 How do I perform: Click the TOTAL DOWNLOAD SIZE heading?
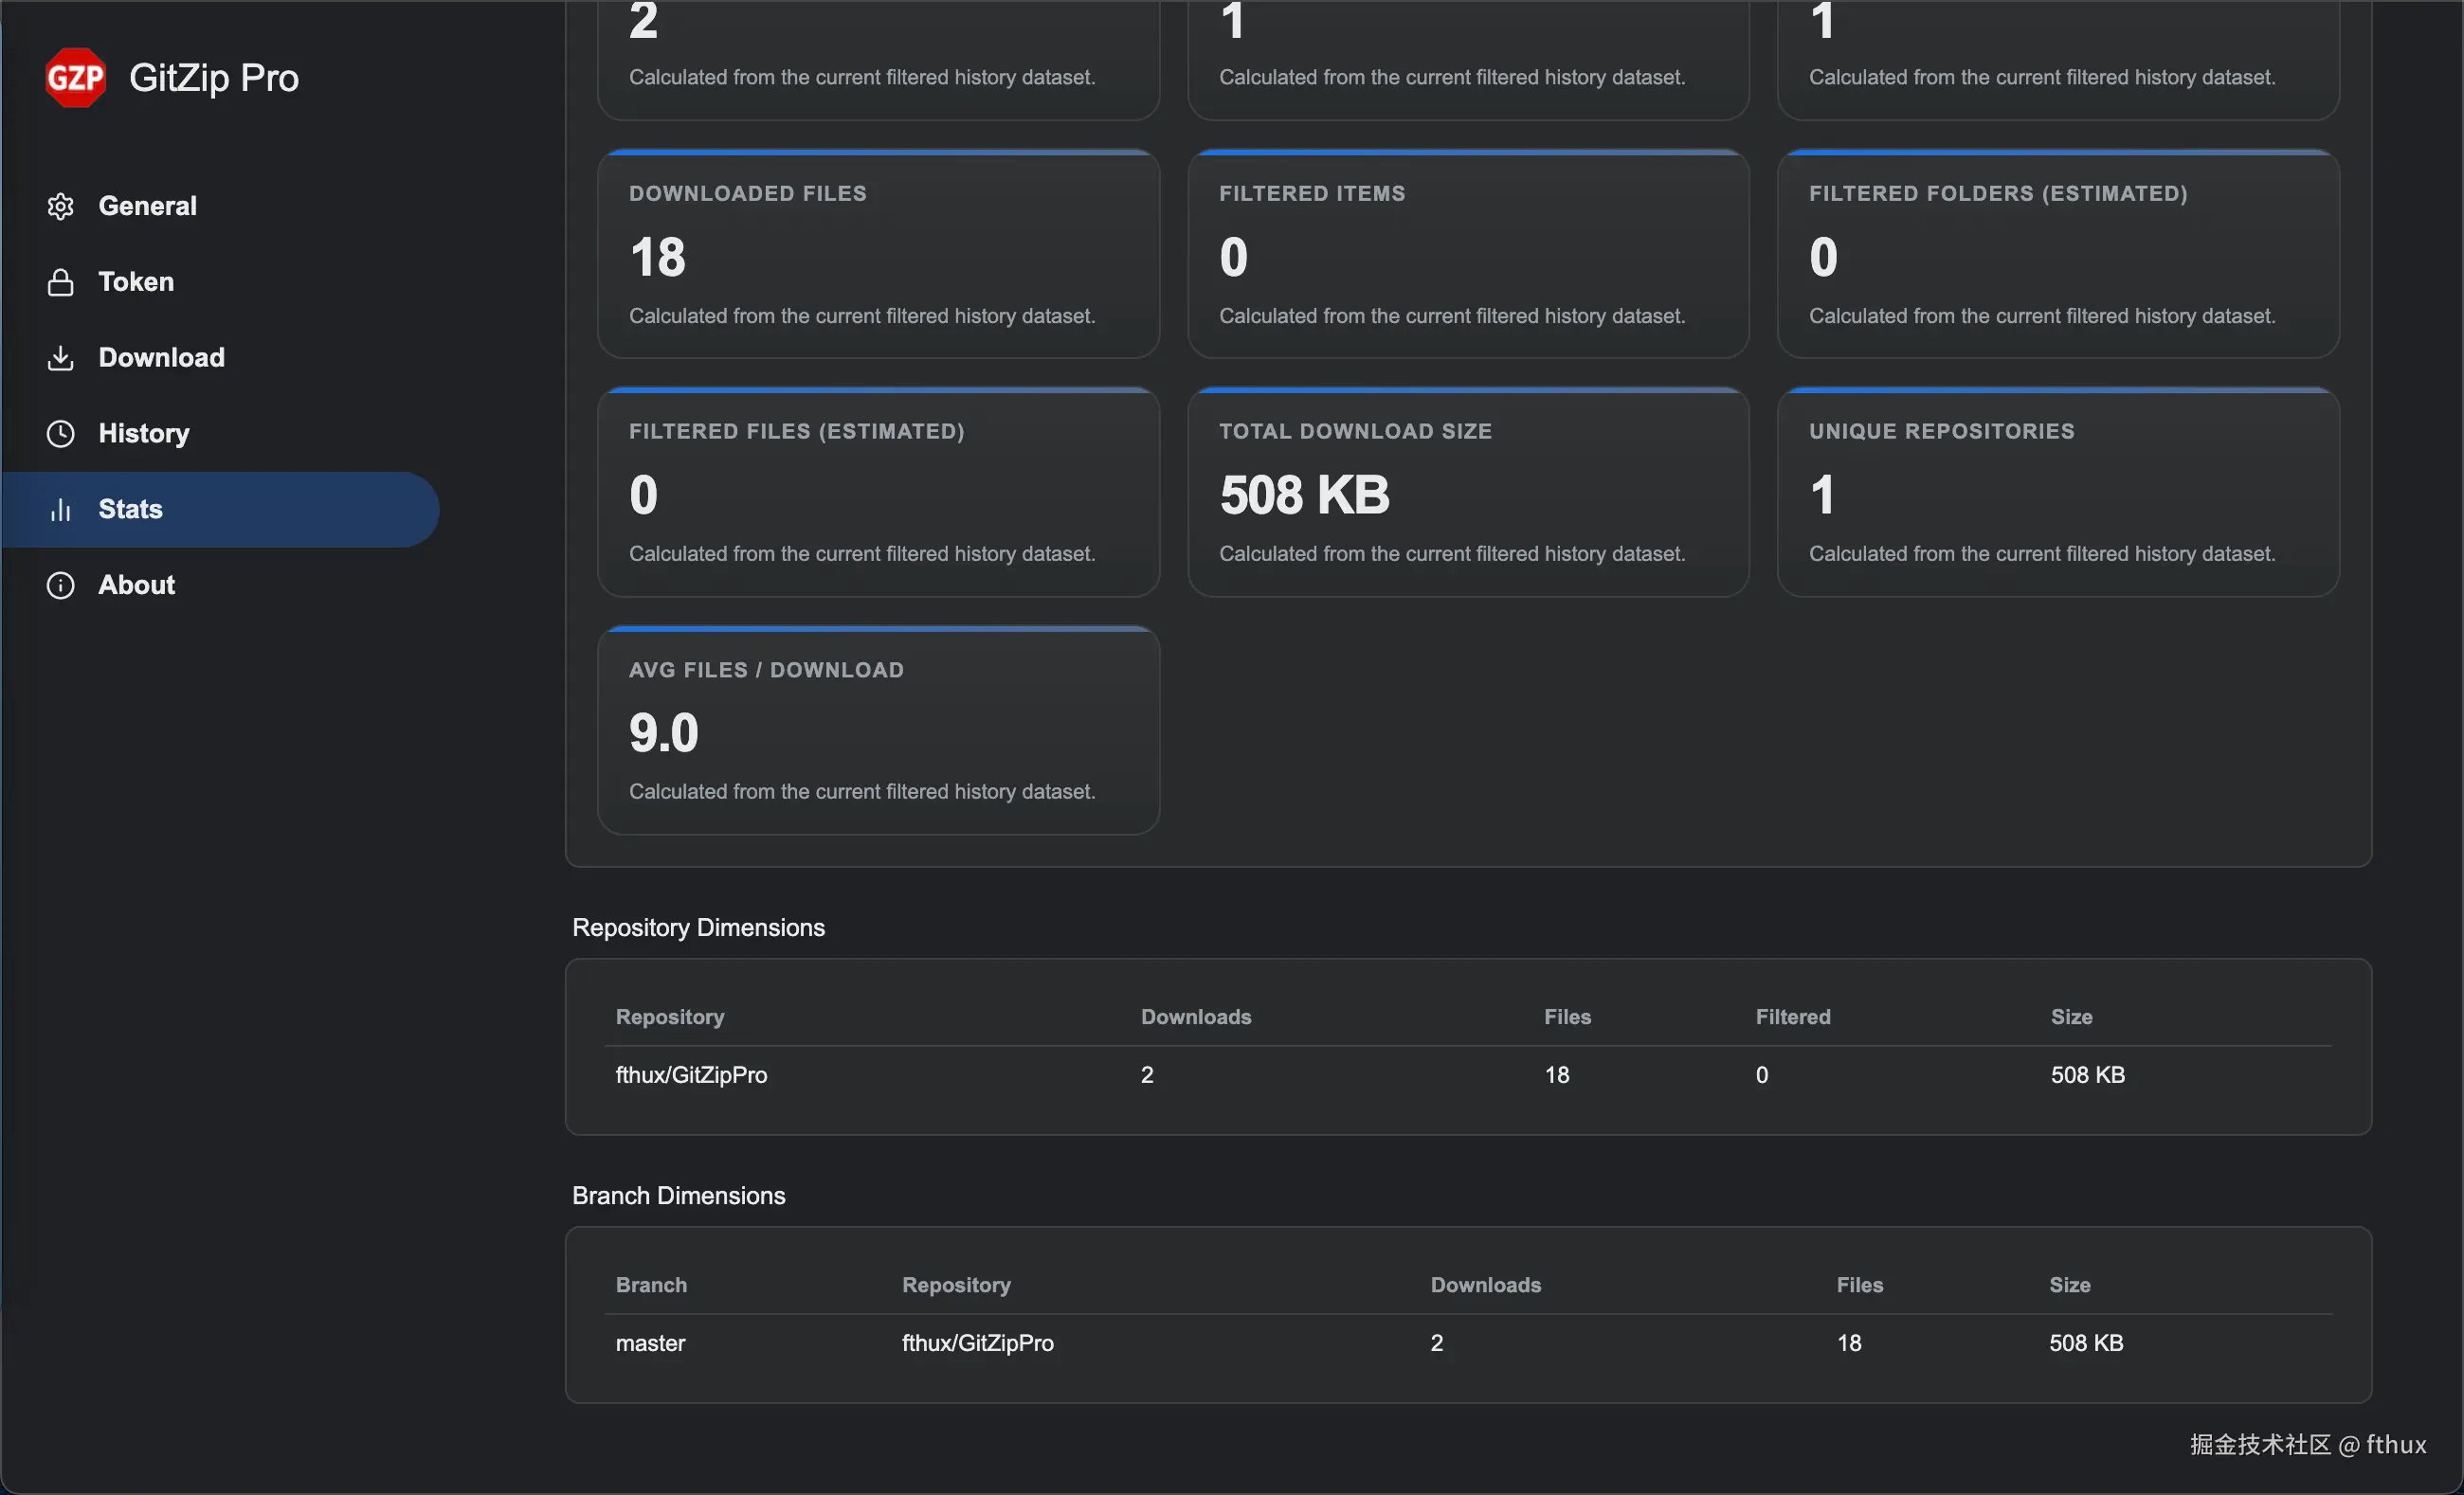[x=1355, y=431]
